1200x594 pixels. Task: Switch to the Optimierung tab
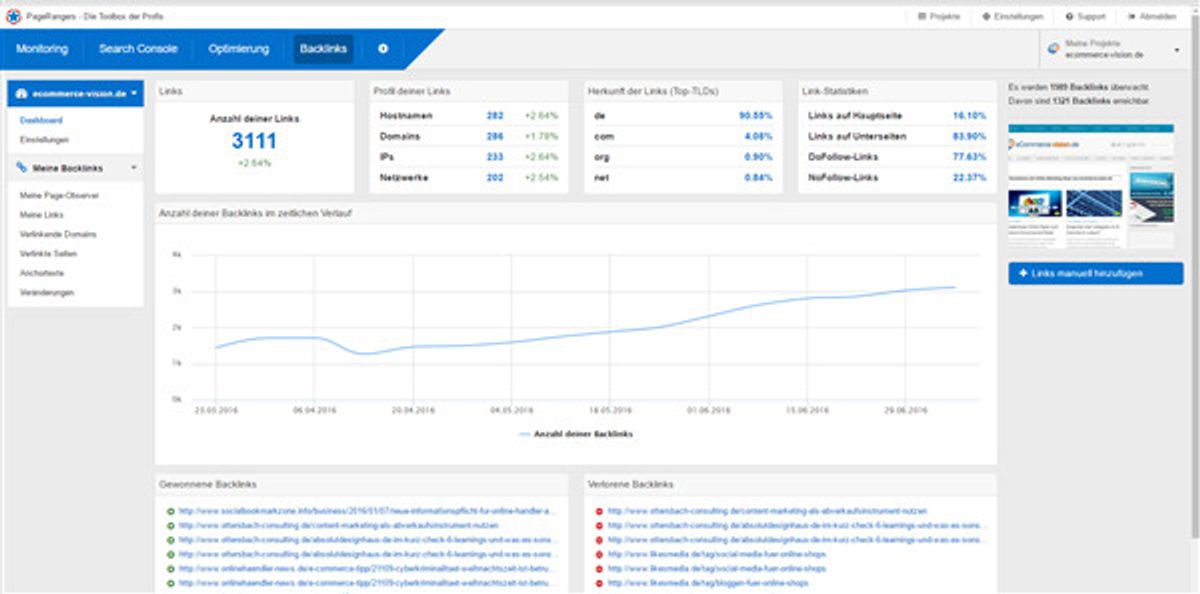(239, 49)
